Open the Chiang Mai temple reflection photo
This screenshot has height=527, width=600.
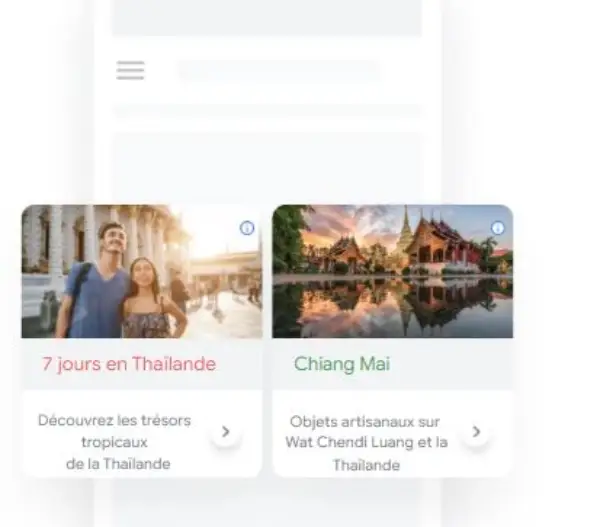(393, 271)
